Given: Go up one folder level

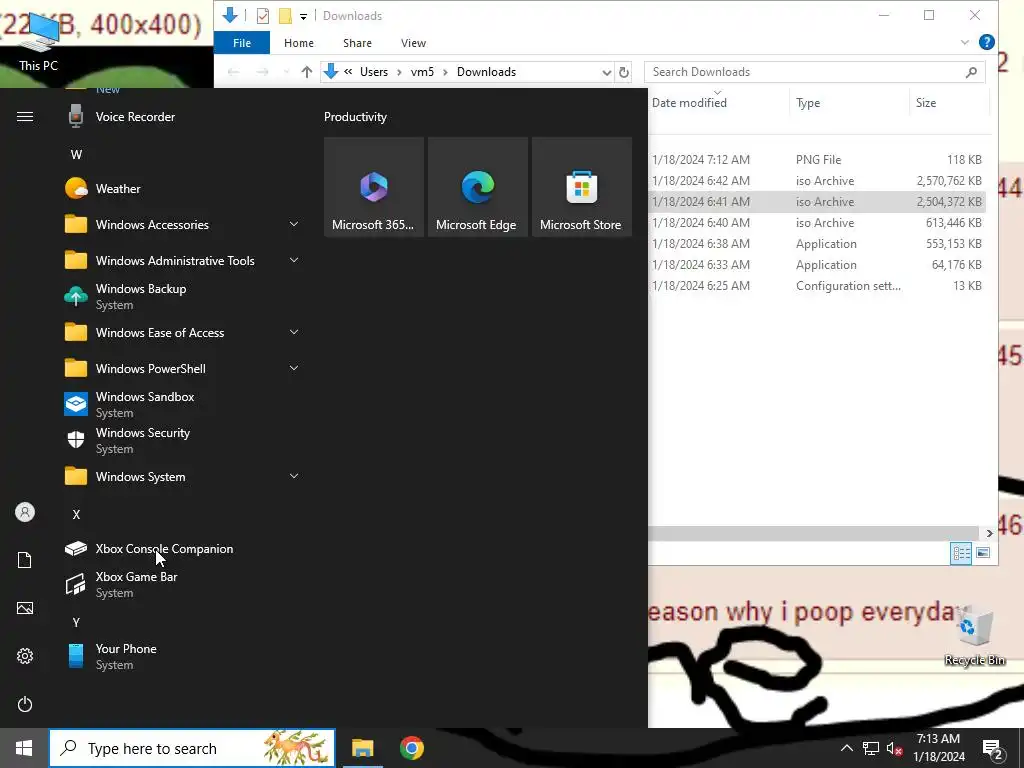Looking at the screenshot, I should click(306, 72).
